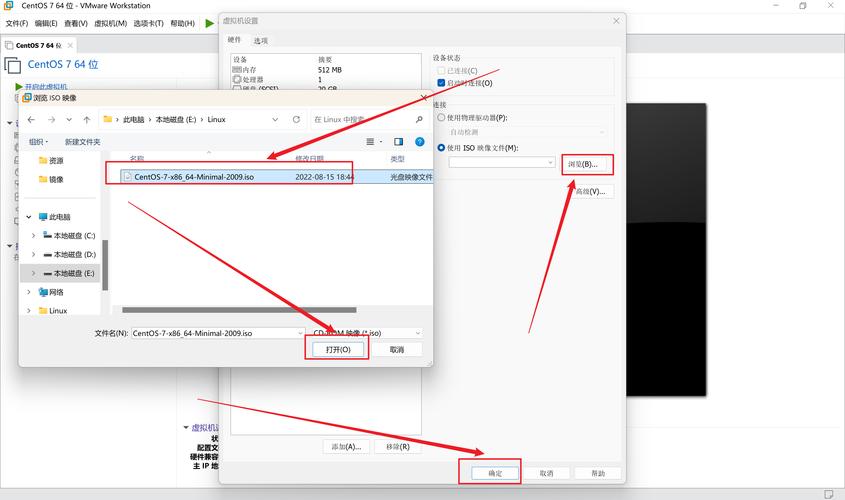Expand the 本地磁盘 (C:) tree node
The height and width of the screenshot is (500, 845).
pos(33,236)
